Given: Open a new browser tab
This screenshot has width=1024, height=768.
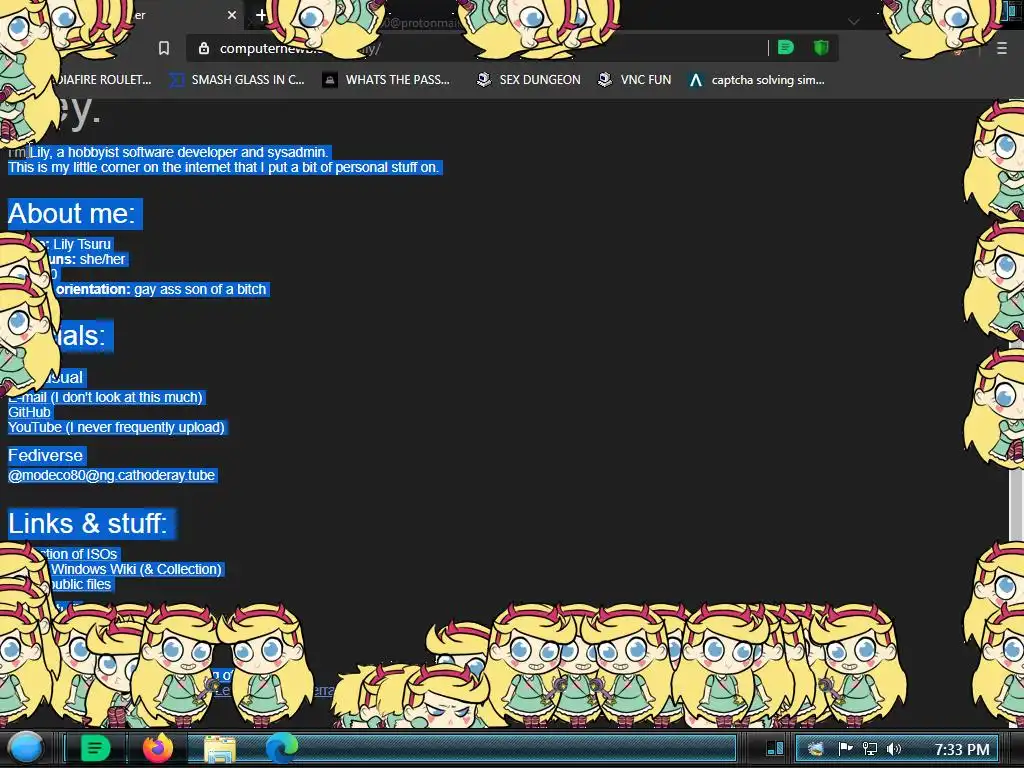Looking at the screenshot, I should [x=261, y=15].
